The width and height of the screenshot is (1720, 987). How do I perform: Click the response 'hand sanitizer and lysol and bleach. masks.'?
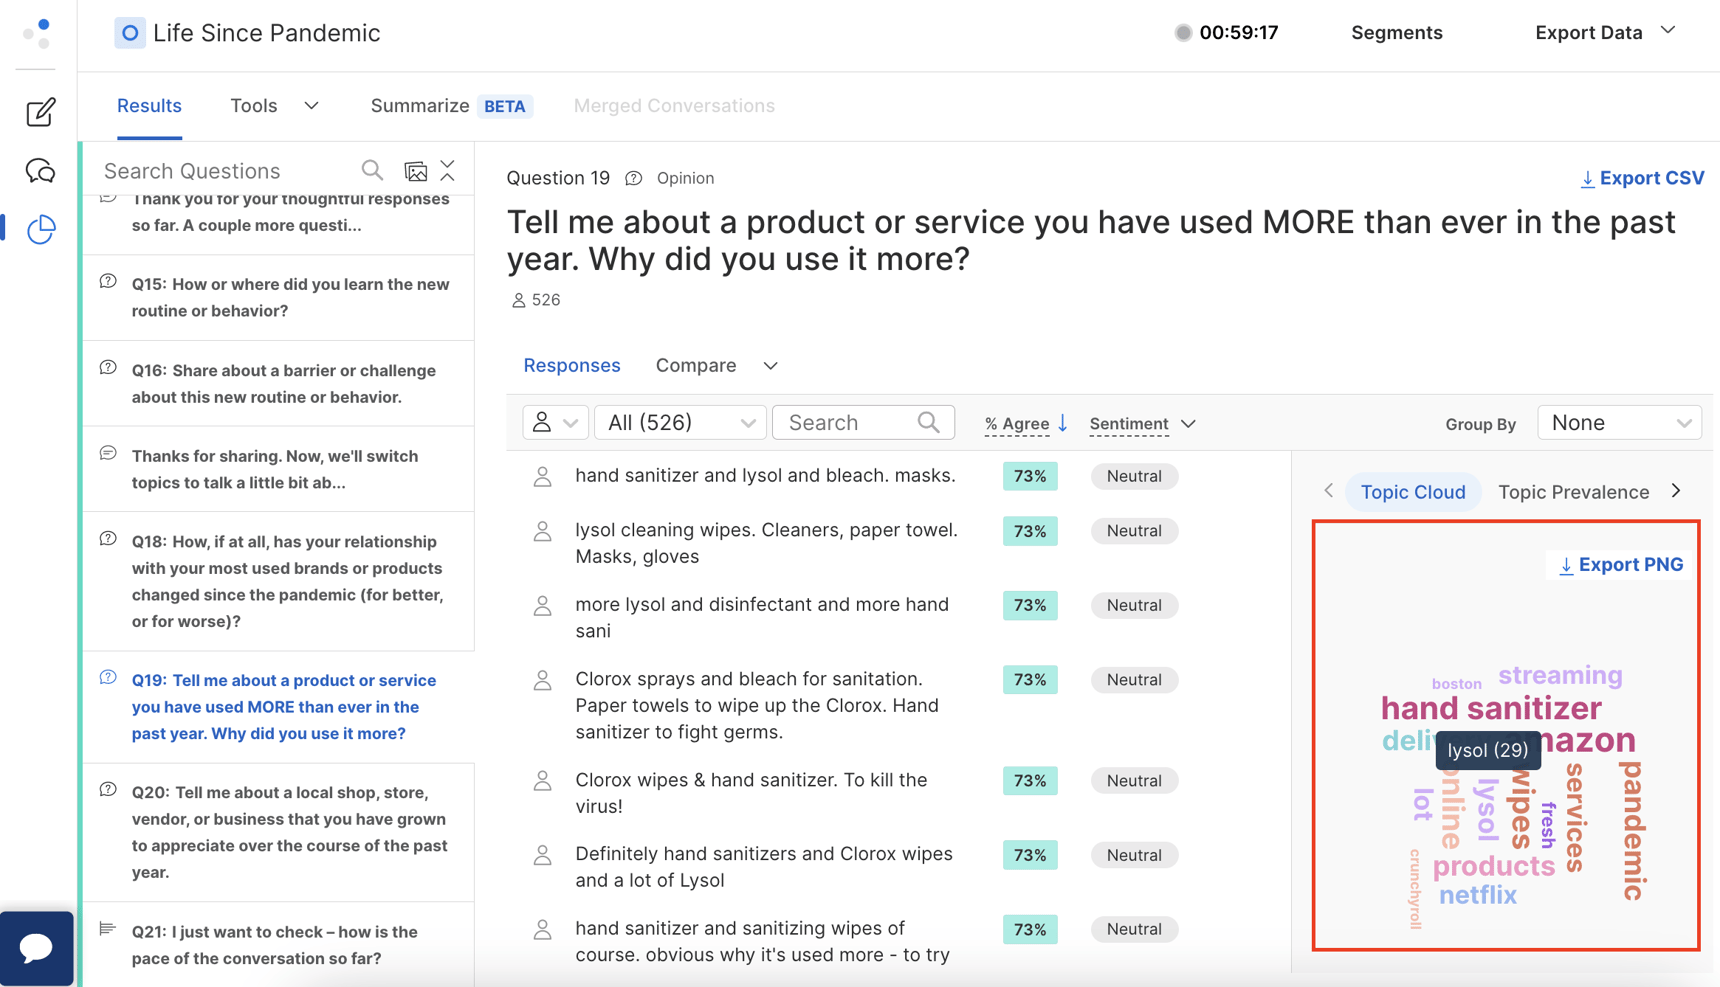(x=765, y=476)
